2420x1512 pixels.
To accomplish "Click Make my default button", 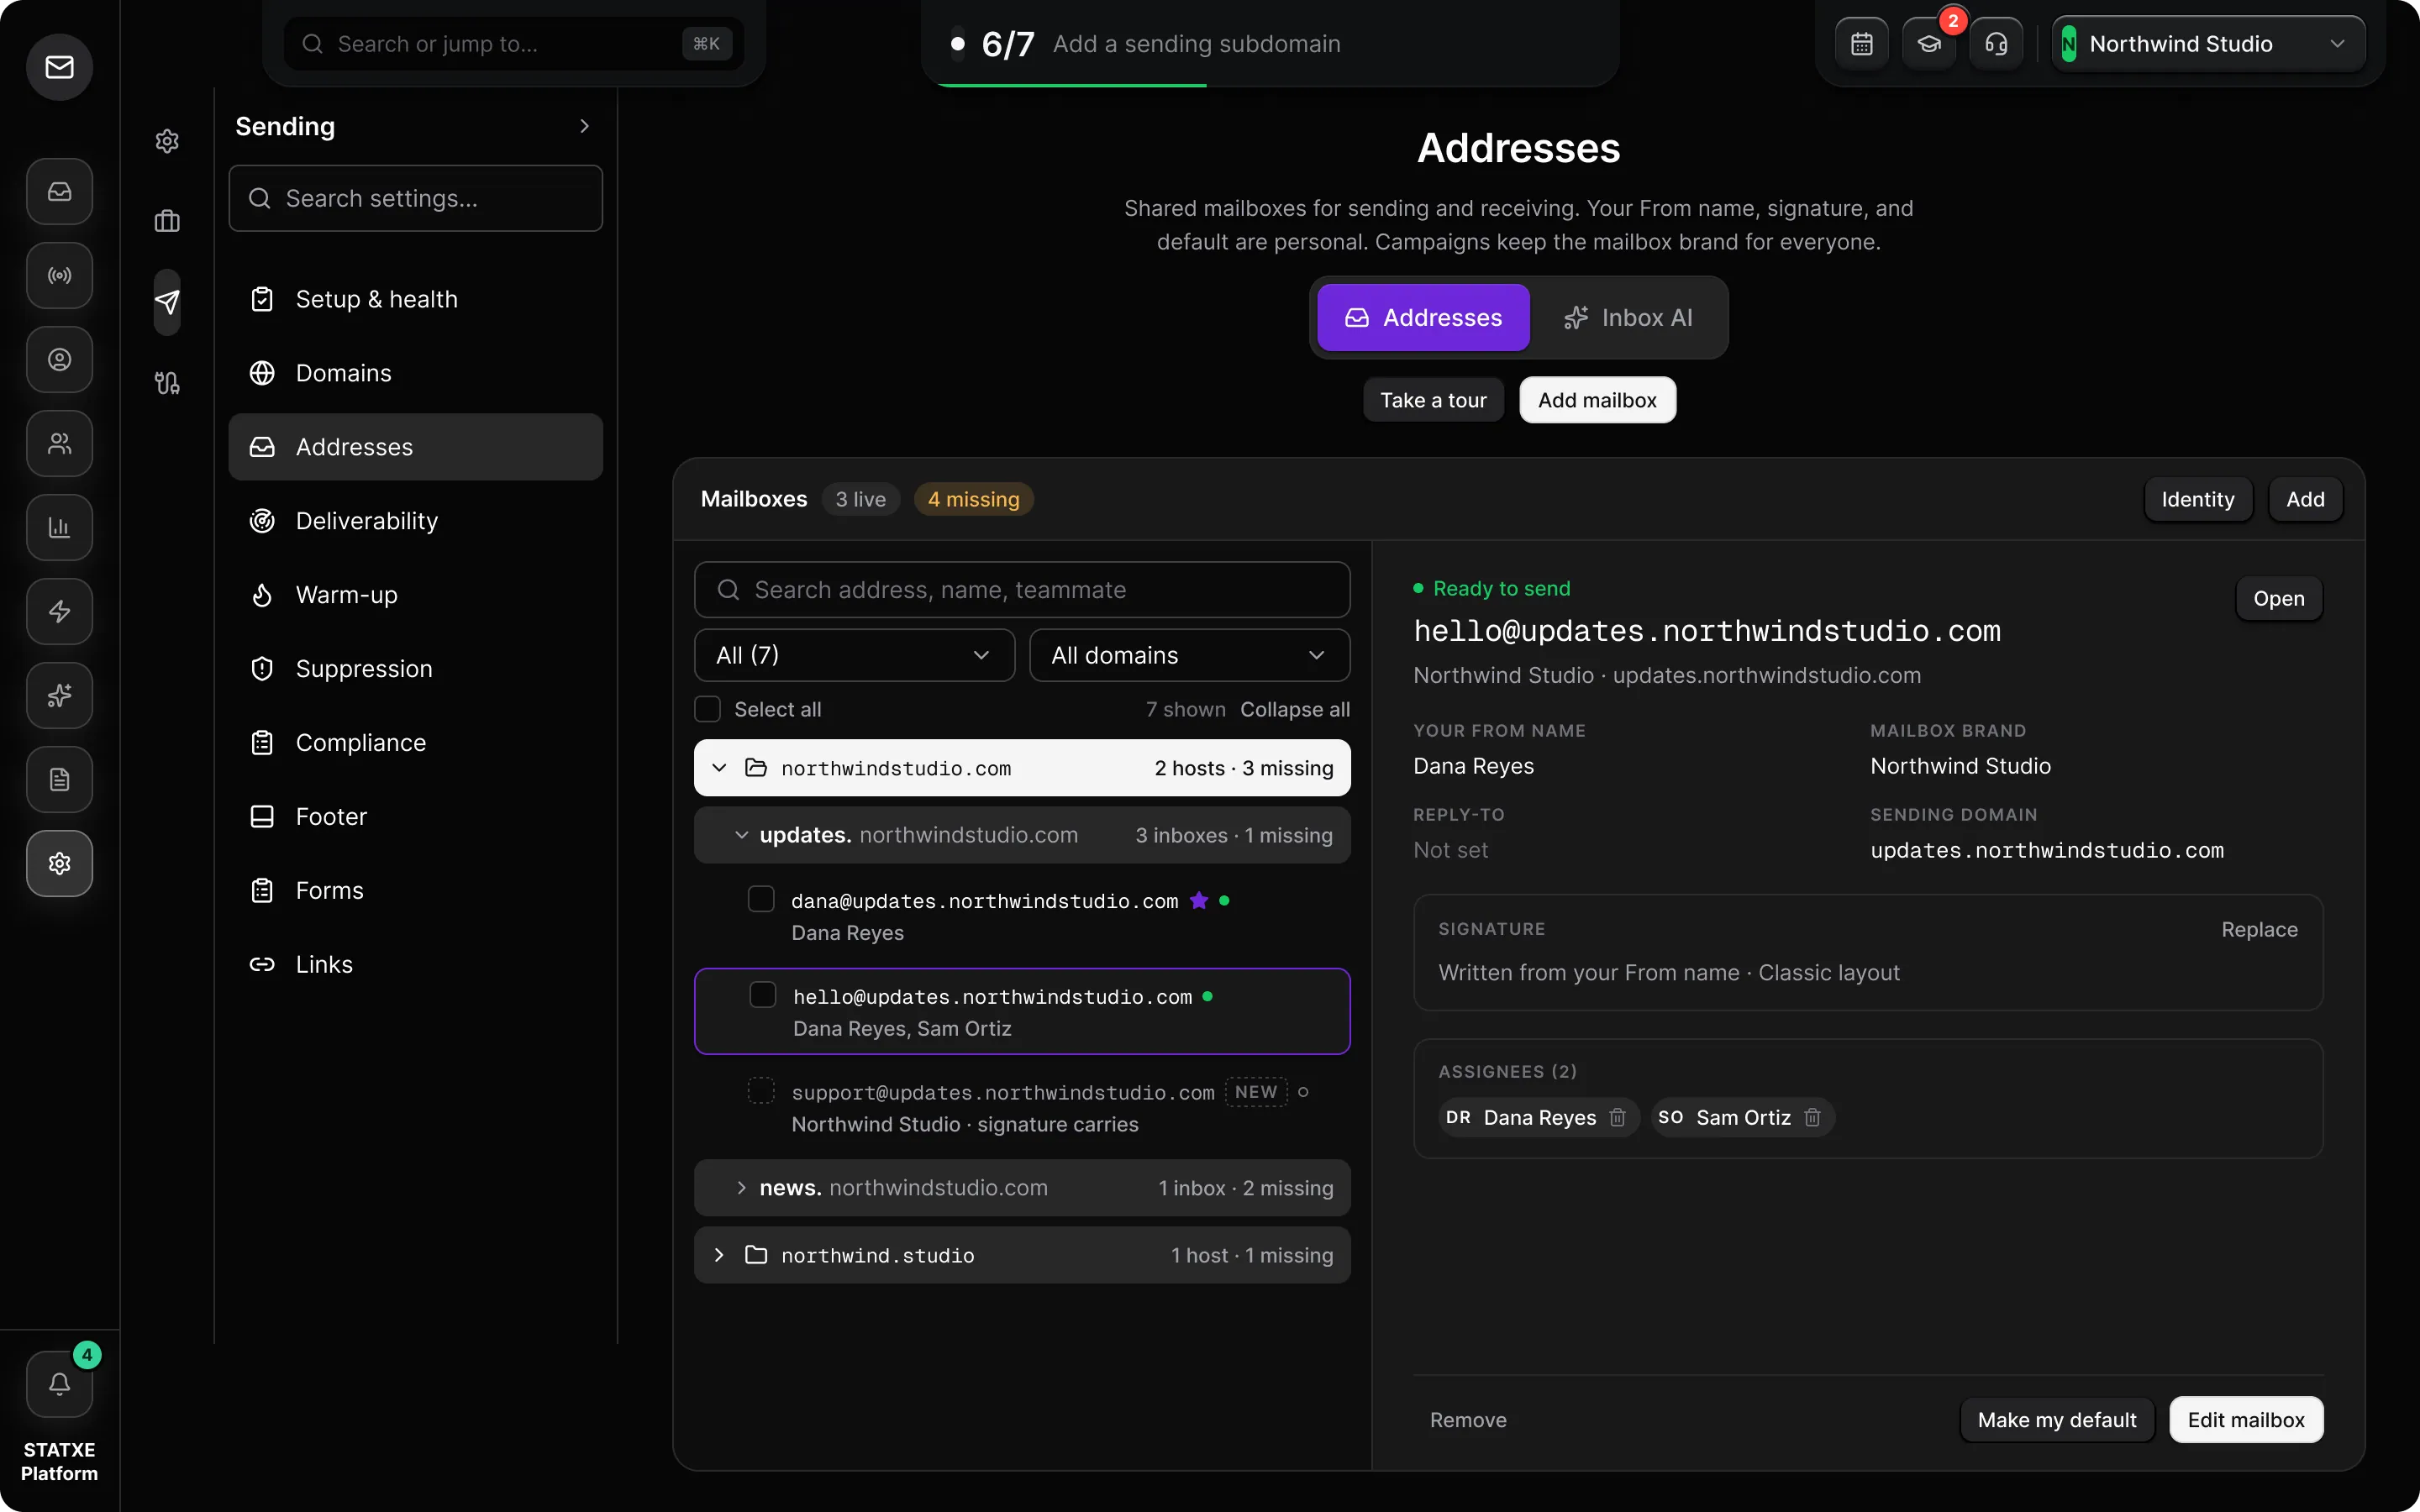I will coord(2057,1420).
